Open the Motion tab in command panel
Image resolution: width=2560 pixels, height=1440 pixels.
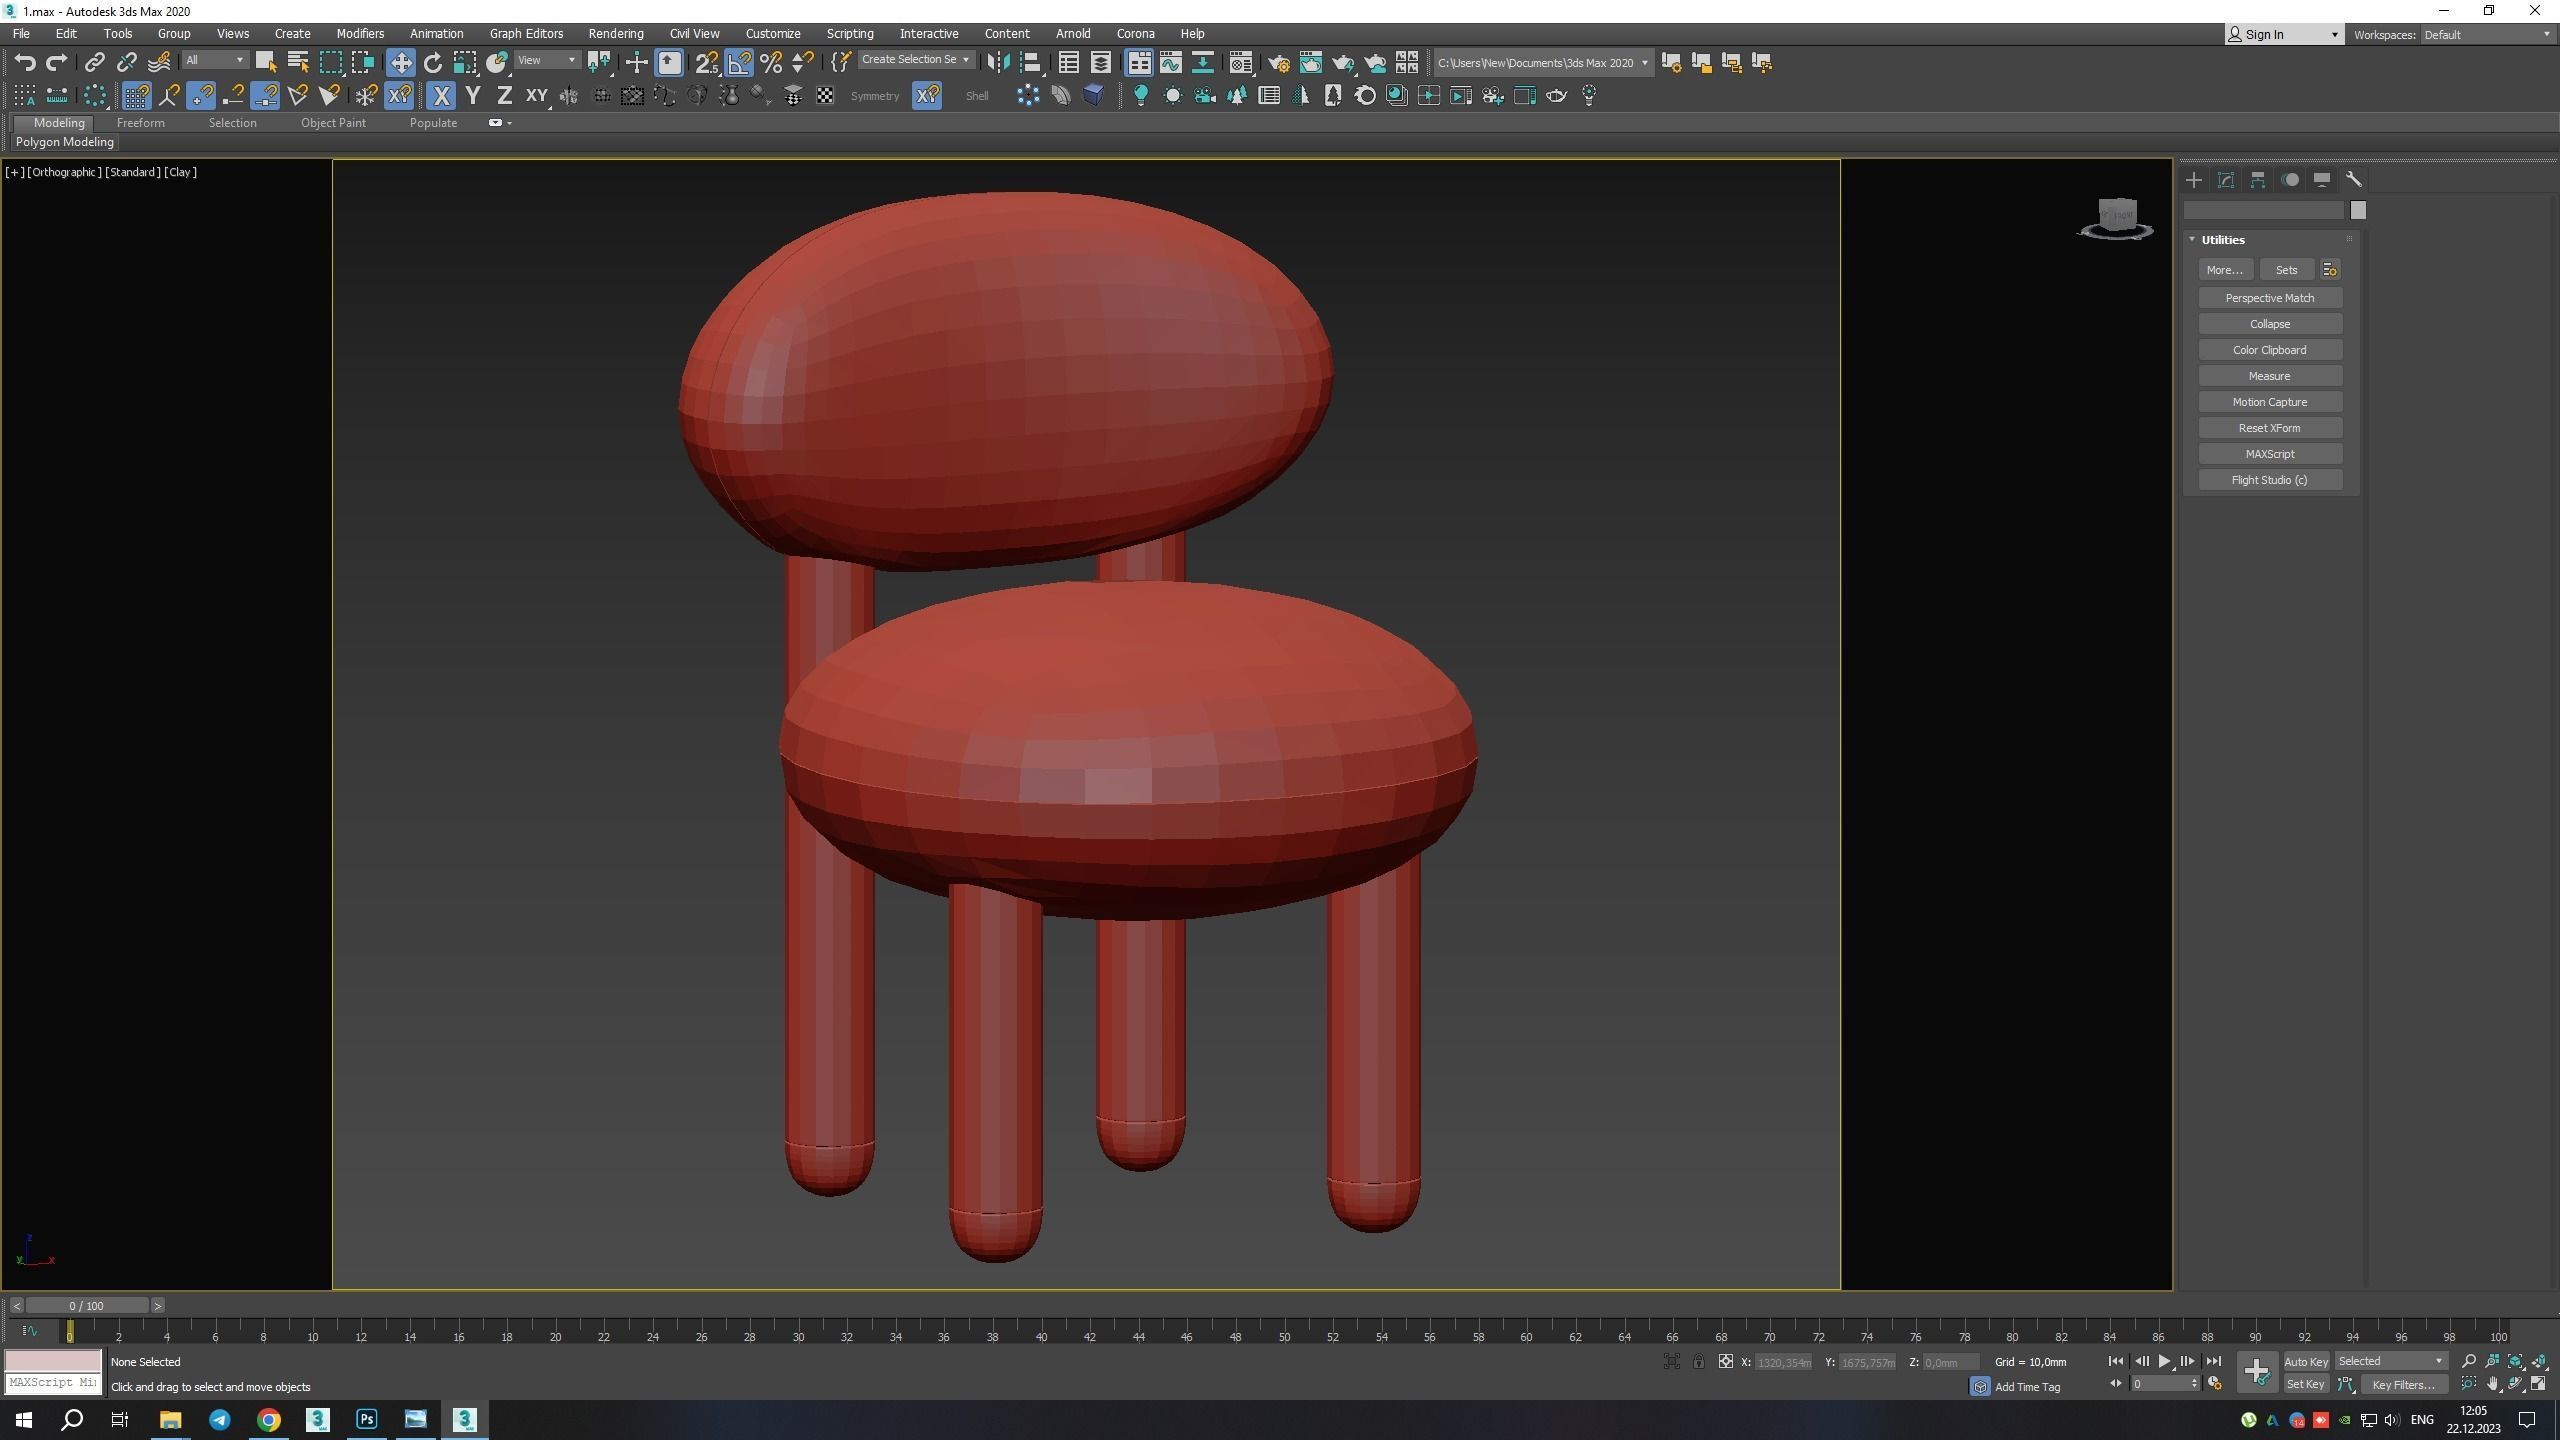coord(2290,180)
